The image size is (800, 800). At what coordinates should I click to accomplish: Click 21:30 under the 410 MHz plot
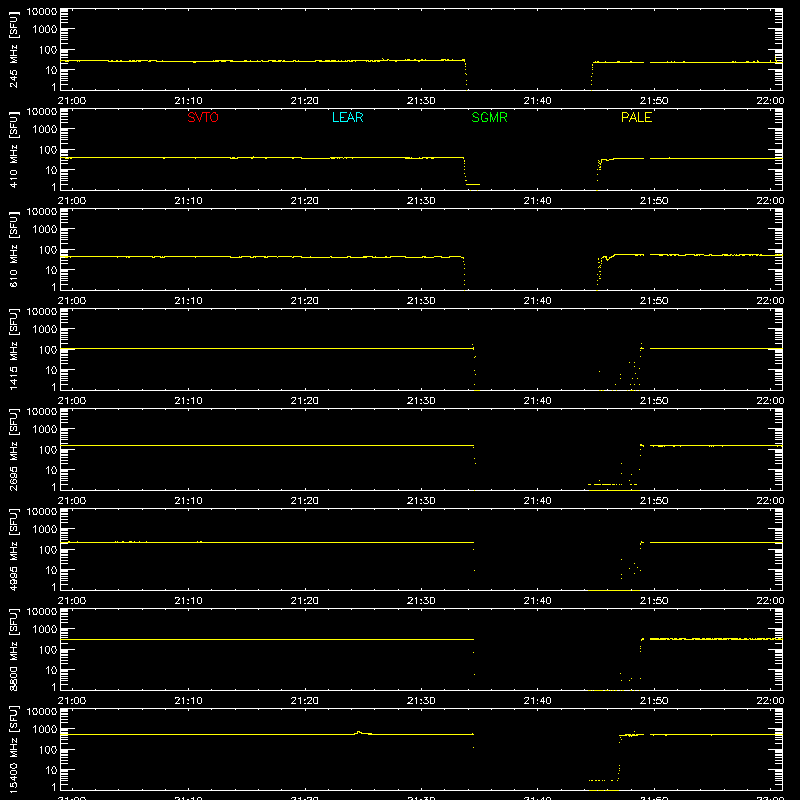coord(421,201)
